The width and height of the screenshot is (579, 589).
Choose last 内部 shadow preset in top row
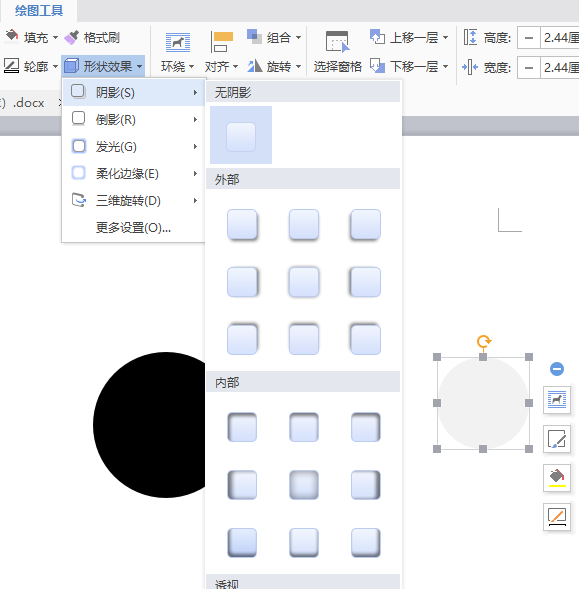tap(366, 427)
